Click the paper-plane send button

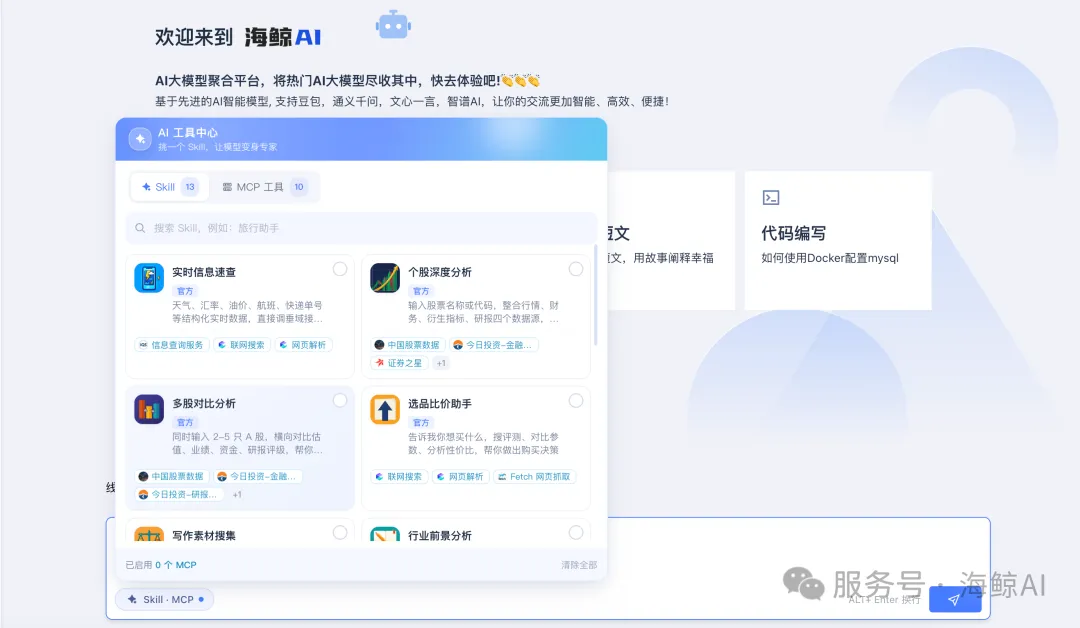pos(955,599)
